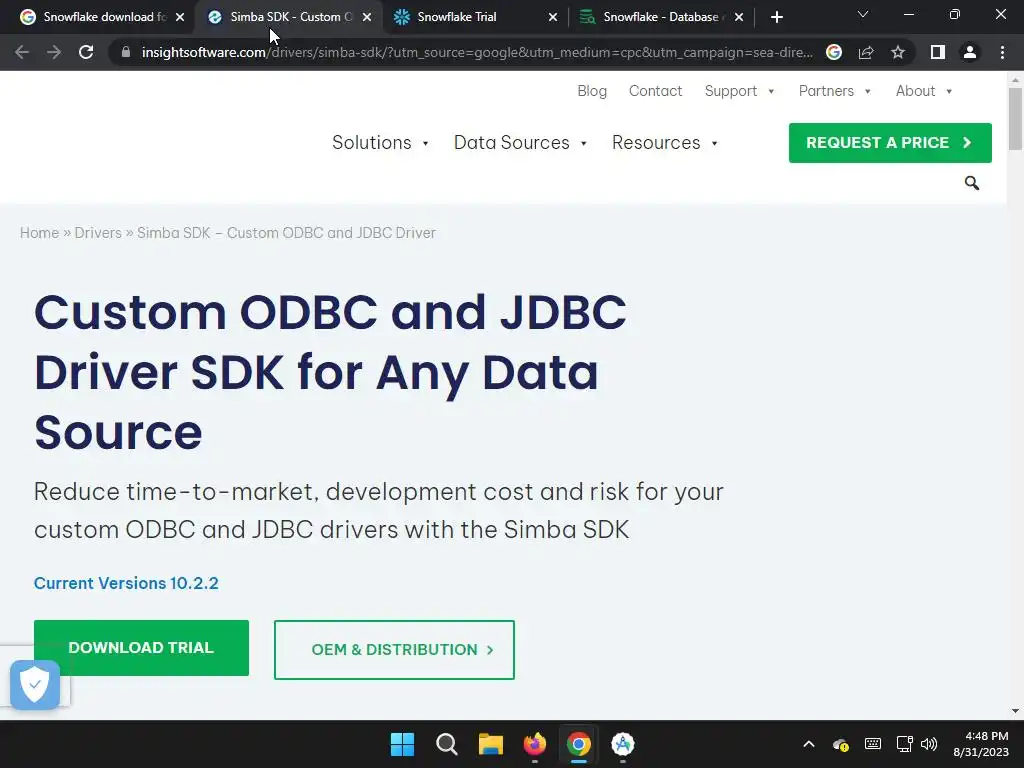Open the round white taskbar app icon

623,744
